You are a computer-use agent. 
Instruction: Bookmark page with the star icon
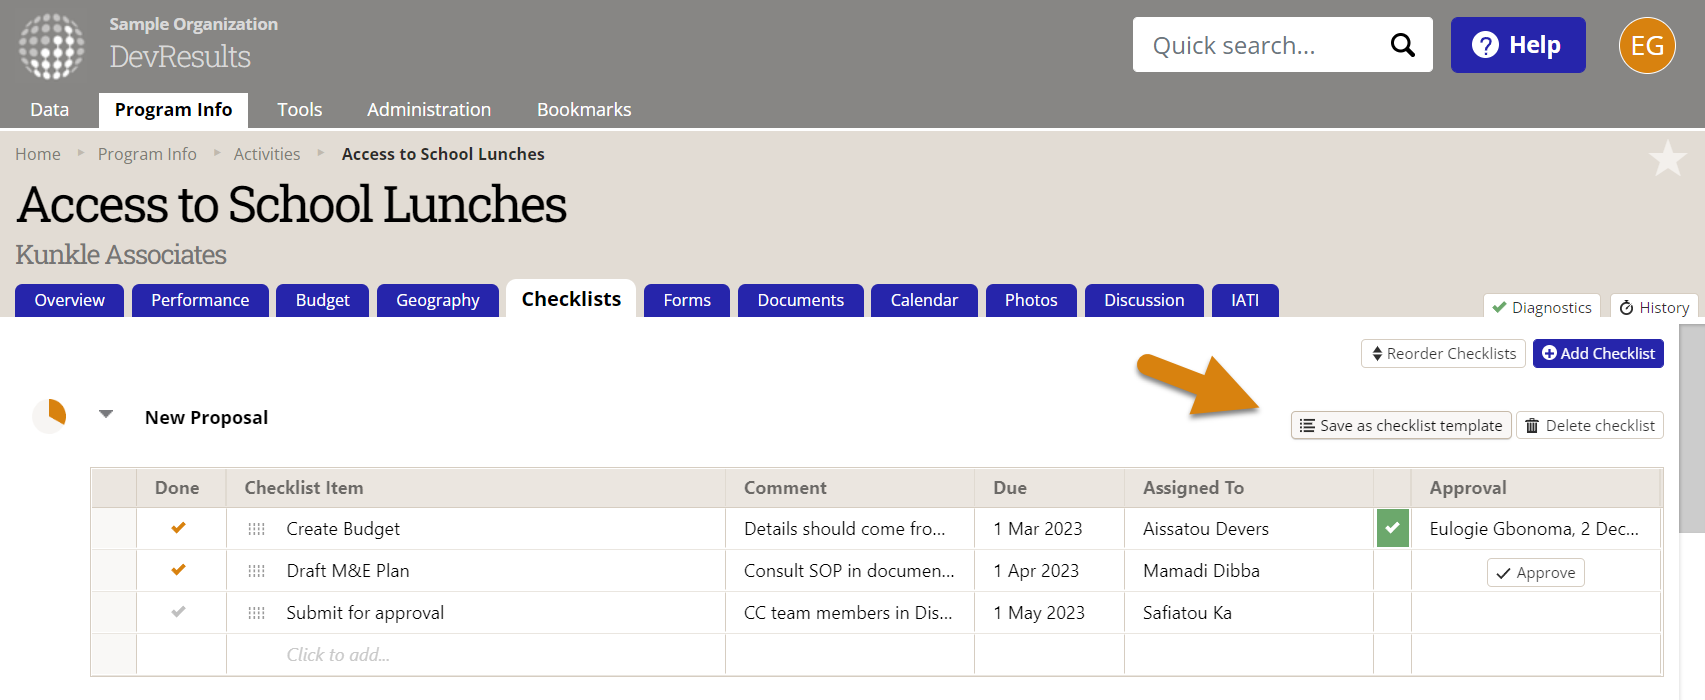pyautogui.click(x=1667, y=159)
